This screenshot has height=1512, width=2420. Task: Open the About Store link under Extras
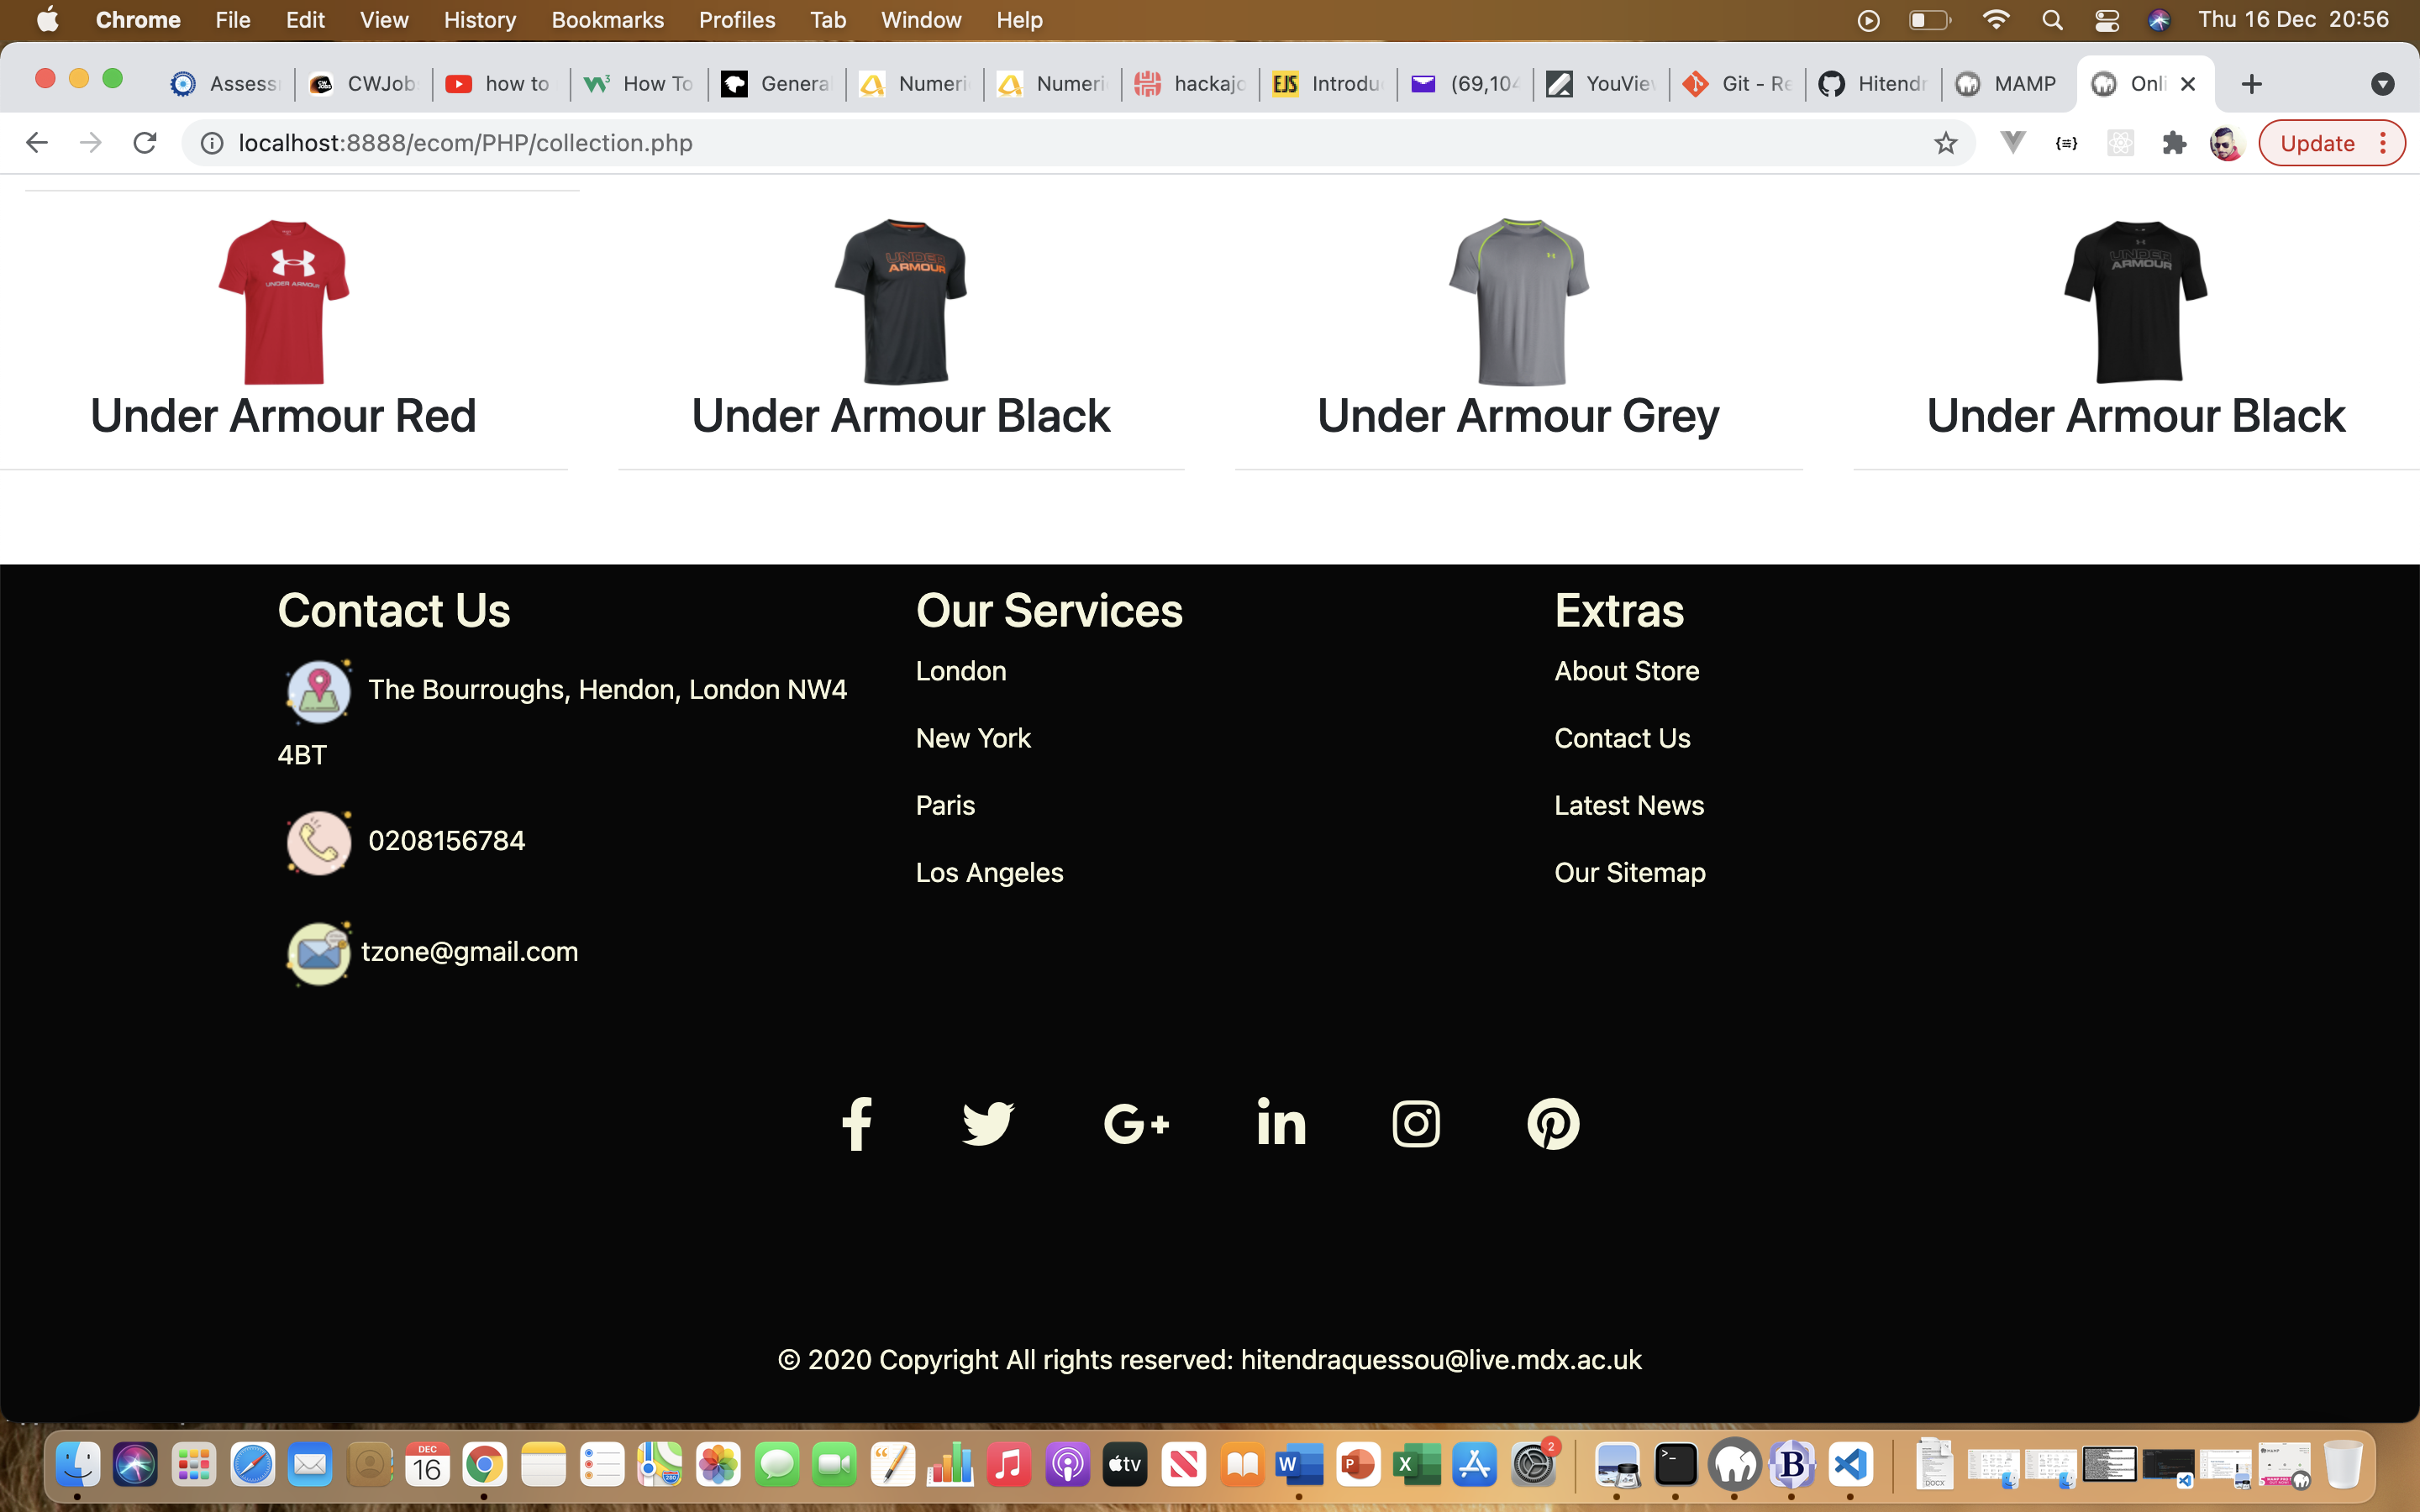click(x=1626, y=671)
